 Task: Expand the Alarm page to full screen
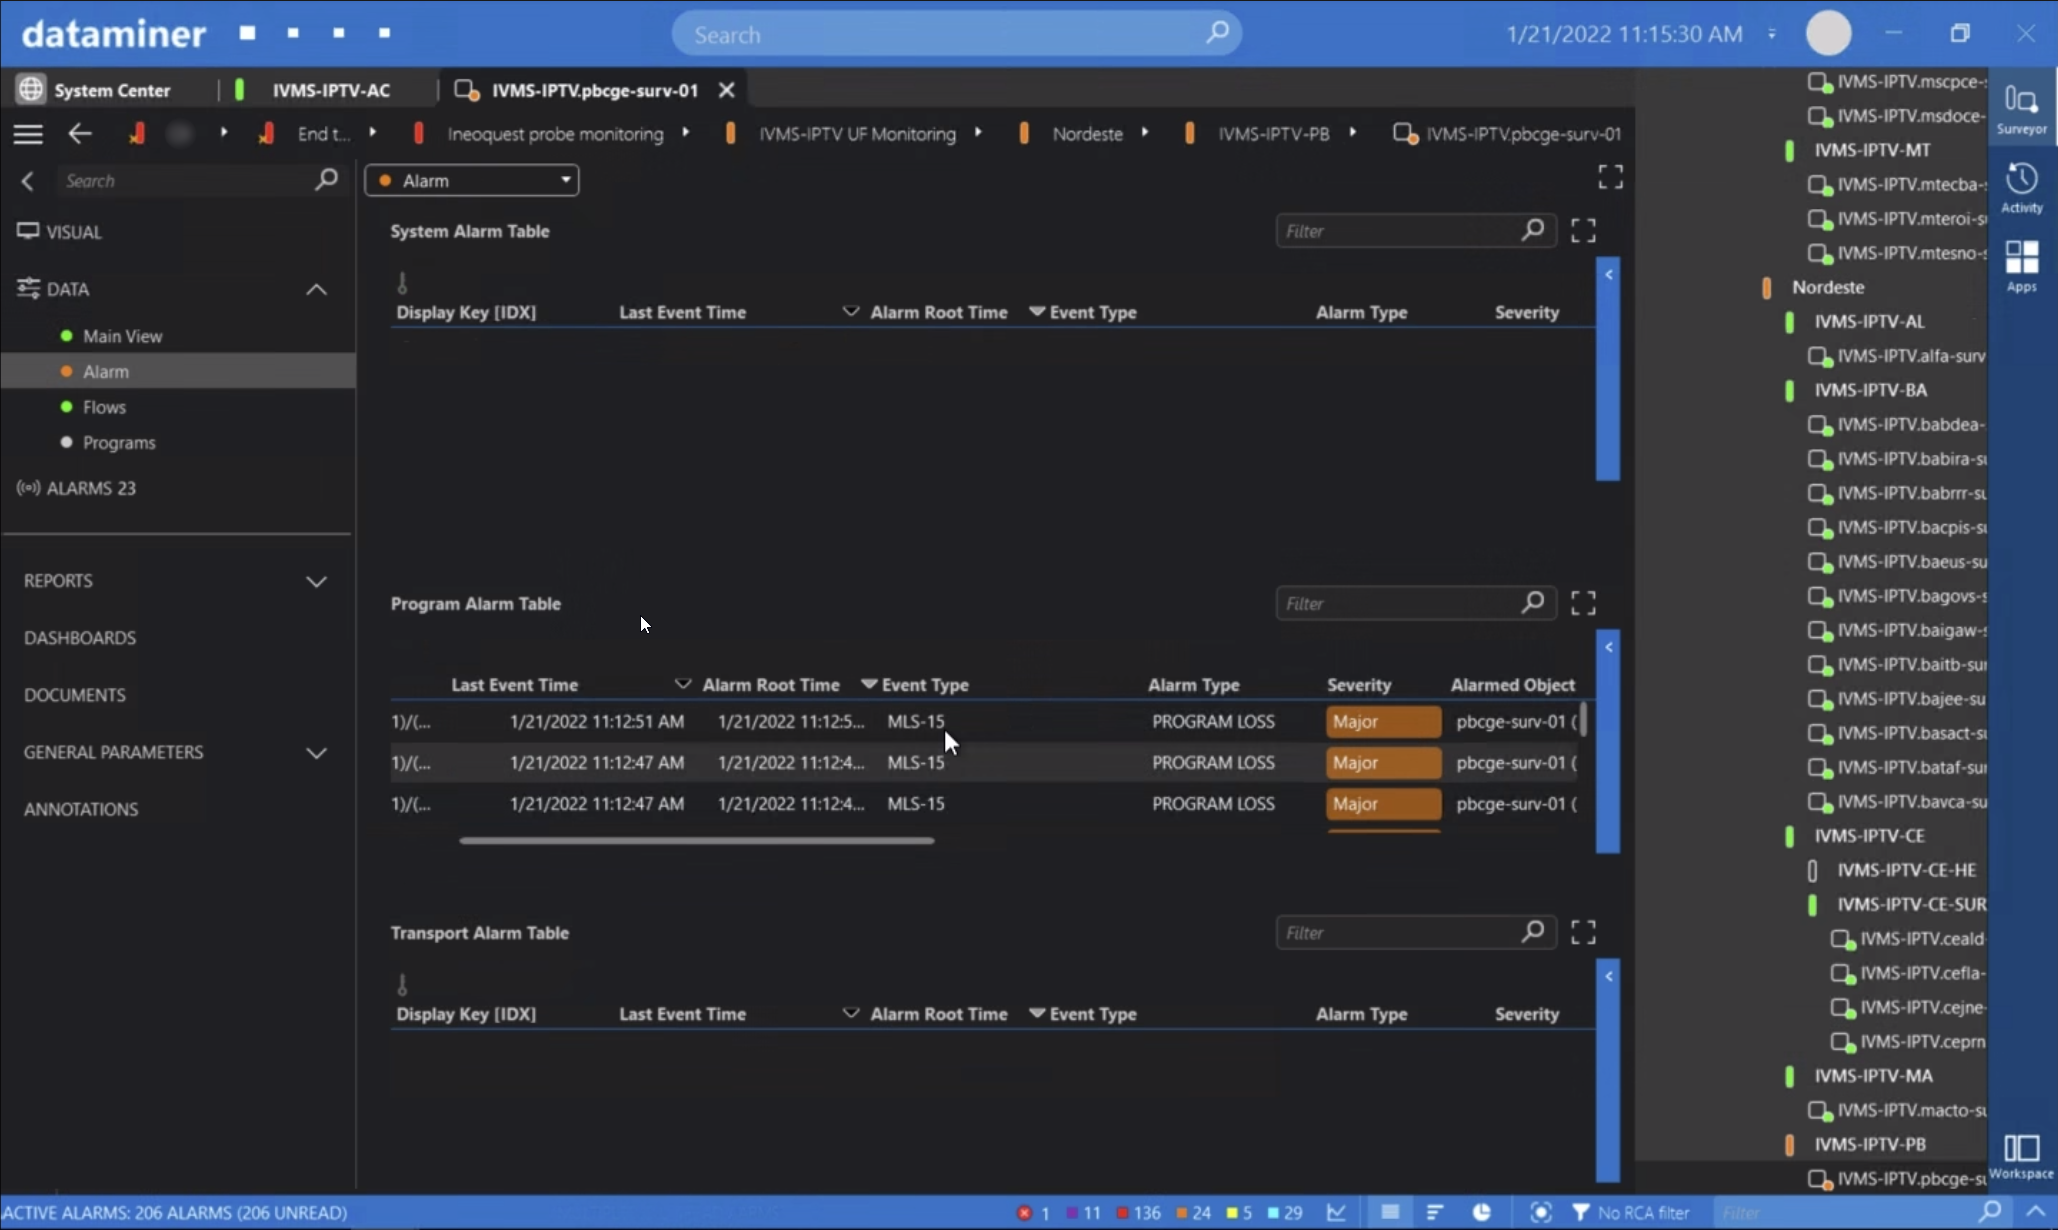[x=1610, y=178]
